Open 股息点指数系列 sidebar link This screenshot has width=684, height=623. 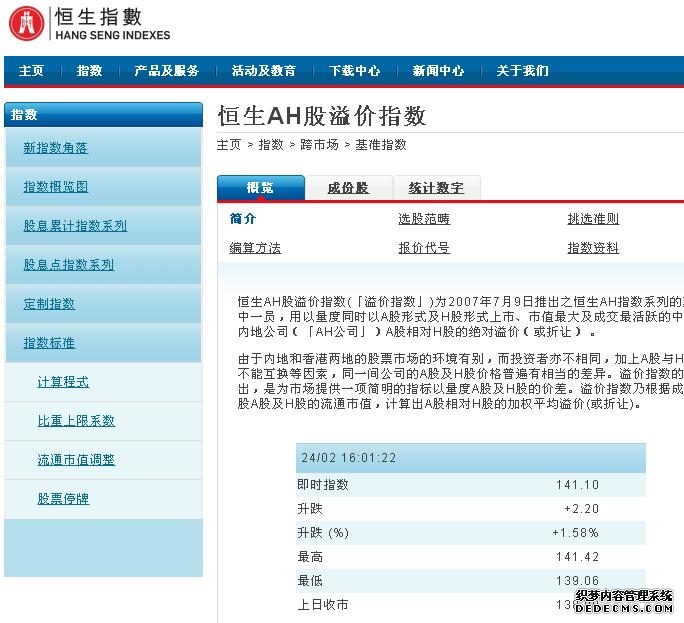coord(68,264)
